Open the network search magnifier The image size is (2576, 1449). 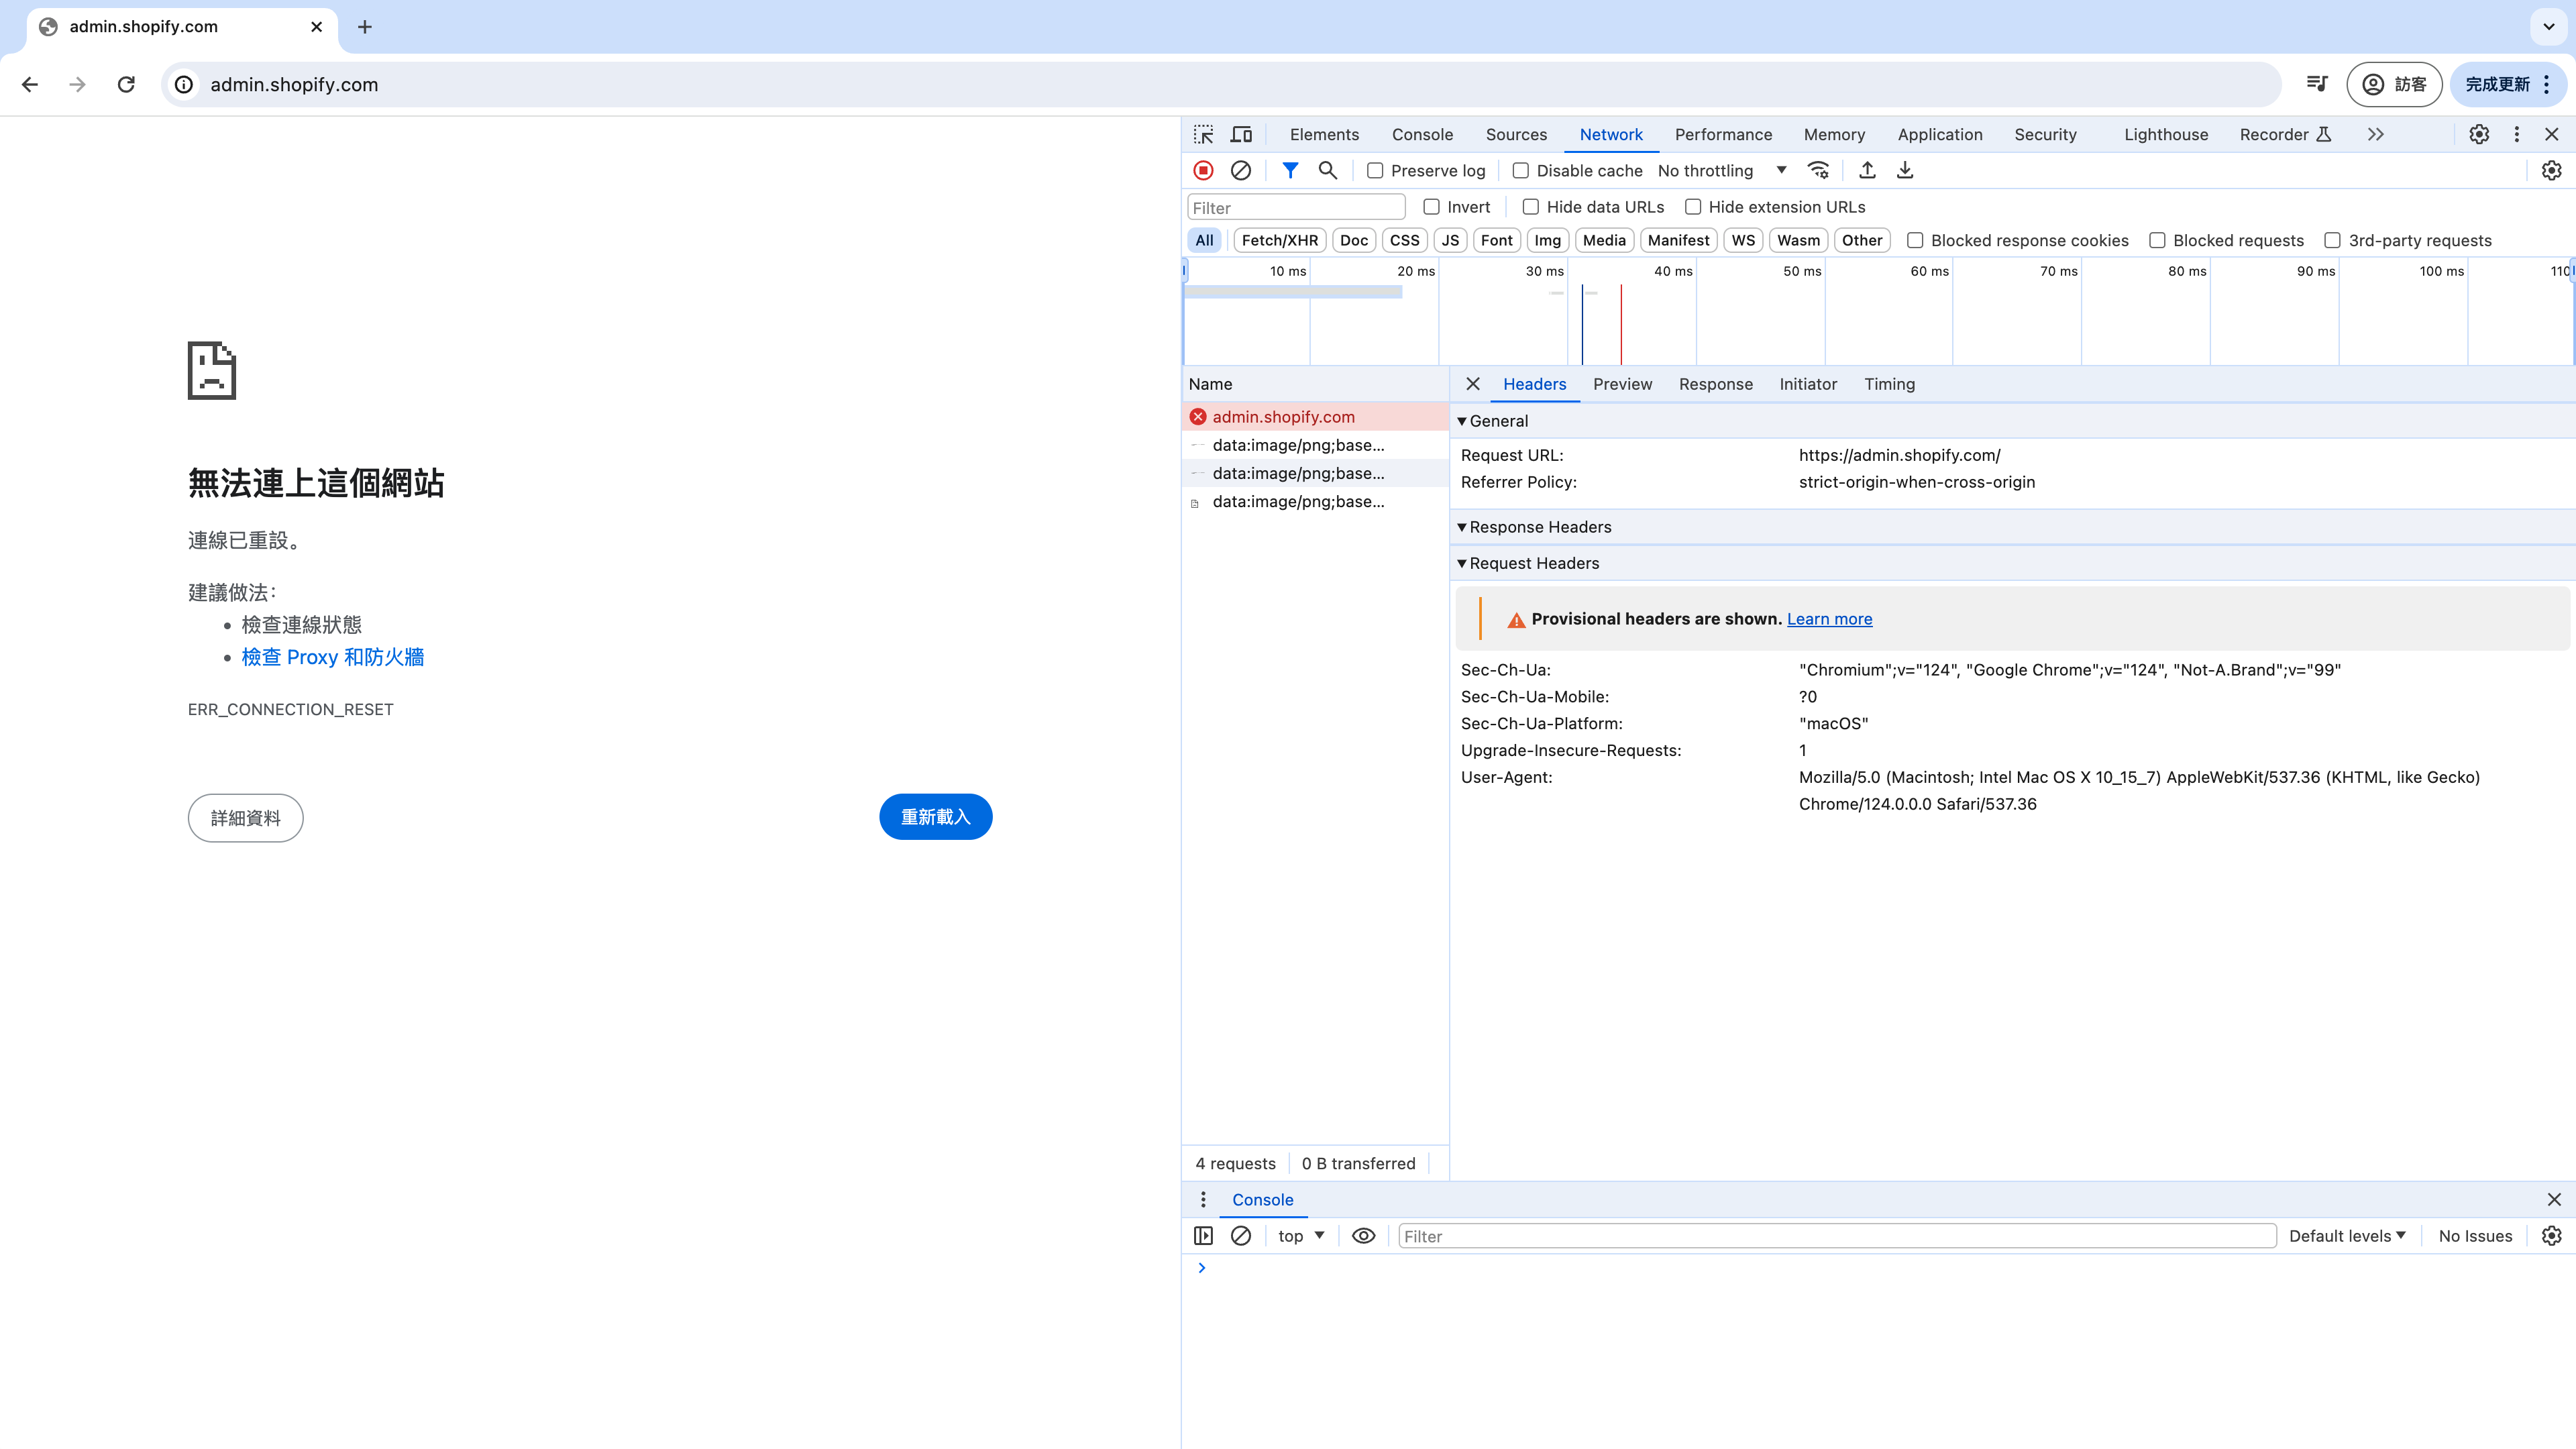pos(1327,171)
